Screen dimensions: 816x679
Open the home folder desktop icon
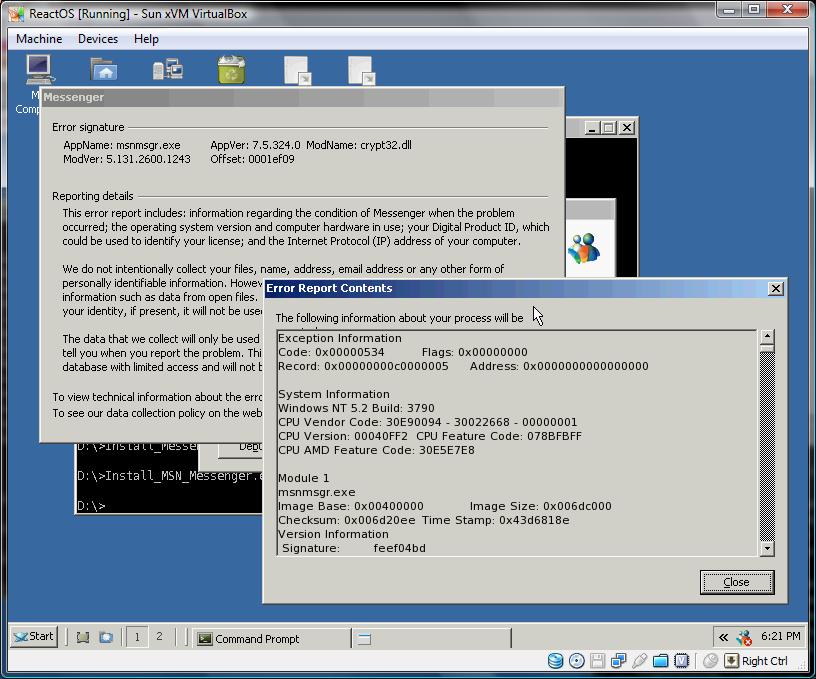click(104, 69)
